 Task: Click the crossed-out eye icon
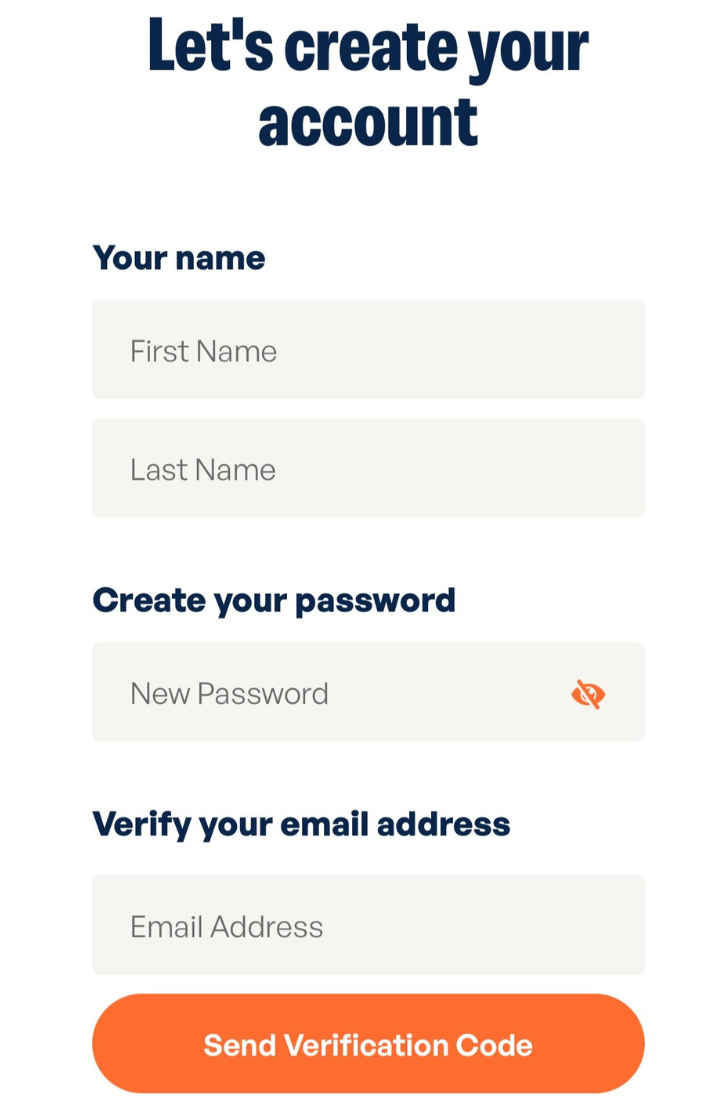click(x=588, y=693)
